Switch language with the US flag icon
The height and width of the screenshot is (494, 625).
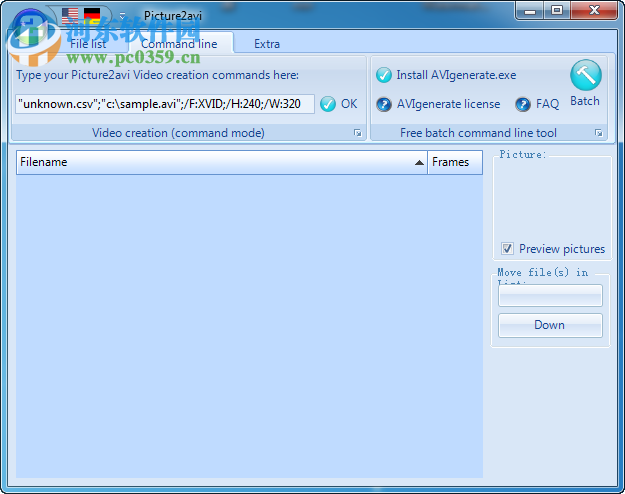pos(70,16)
